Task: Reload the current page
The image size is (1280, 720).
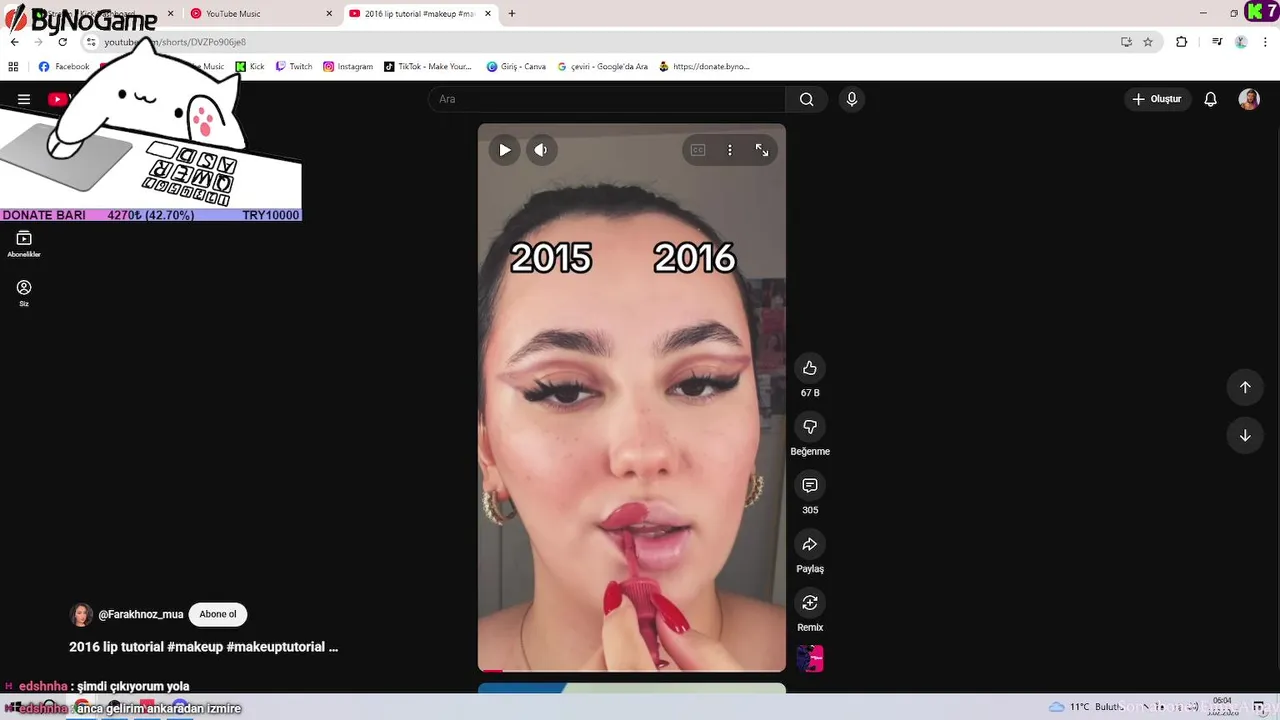Action: [x=62, y=42]
